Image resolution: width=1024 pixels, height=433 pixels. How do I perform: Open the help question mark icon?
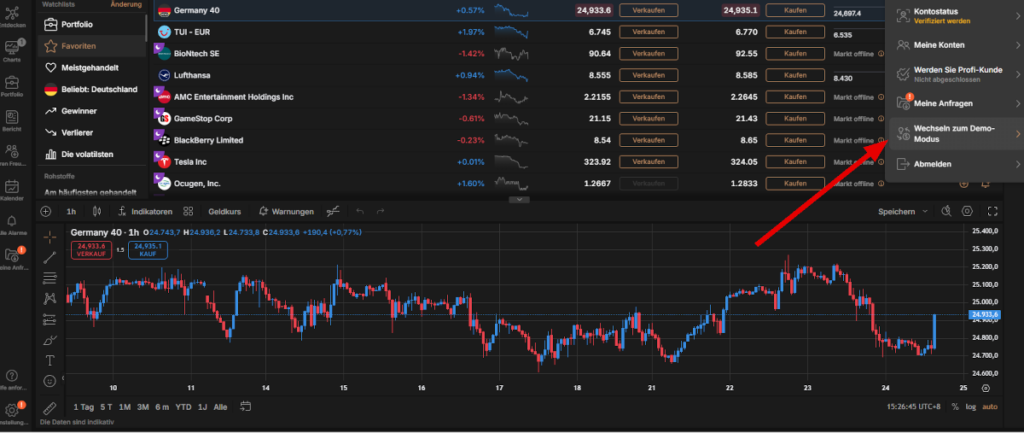[11, 376]
